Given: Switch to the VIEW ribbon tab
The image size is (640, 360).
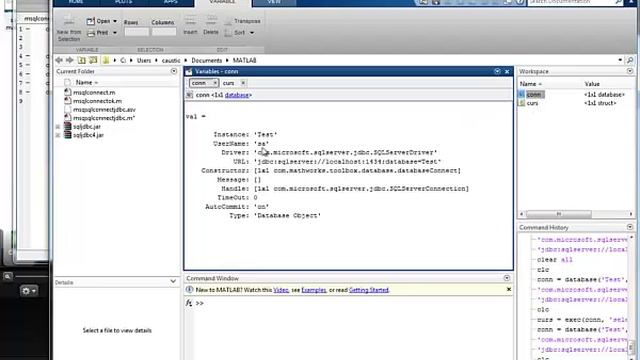Looking at the screenshot, I should (274, 2).
